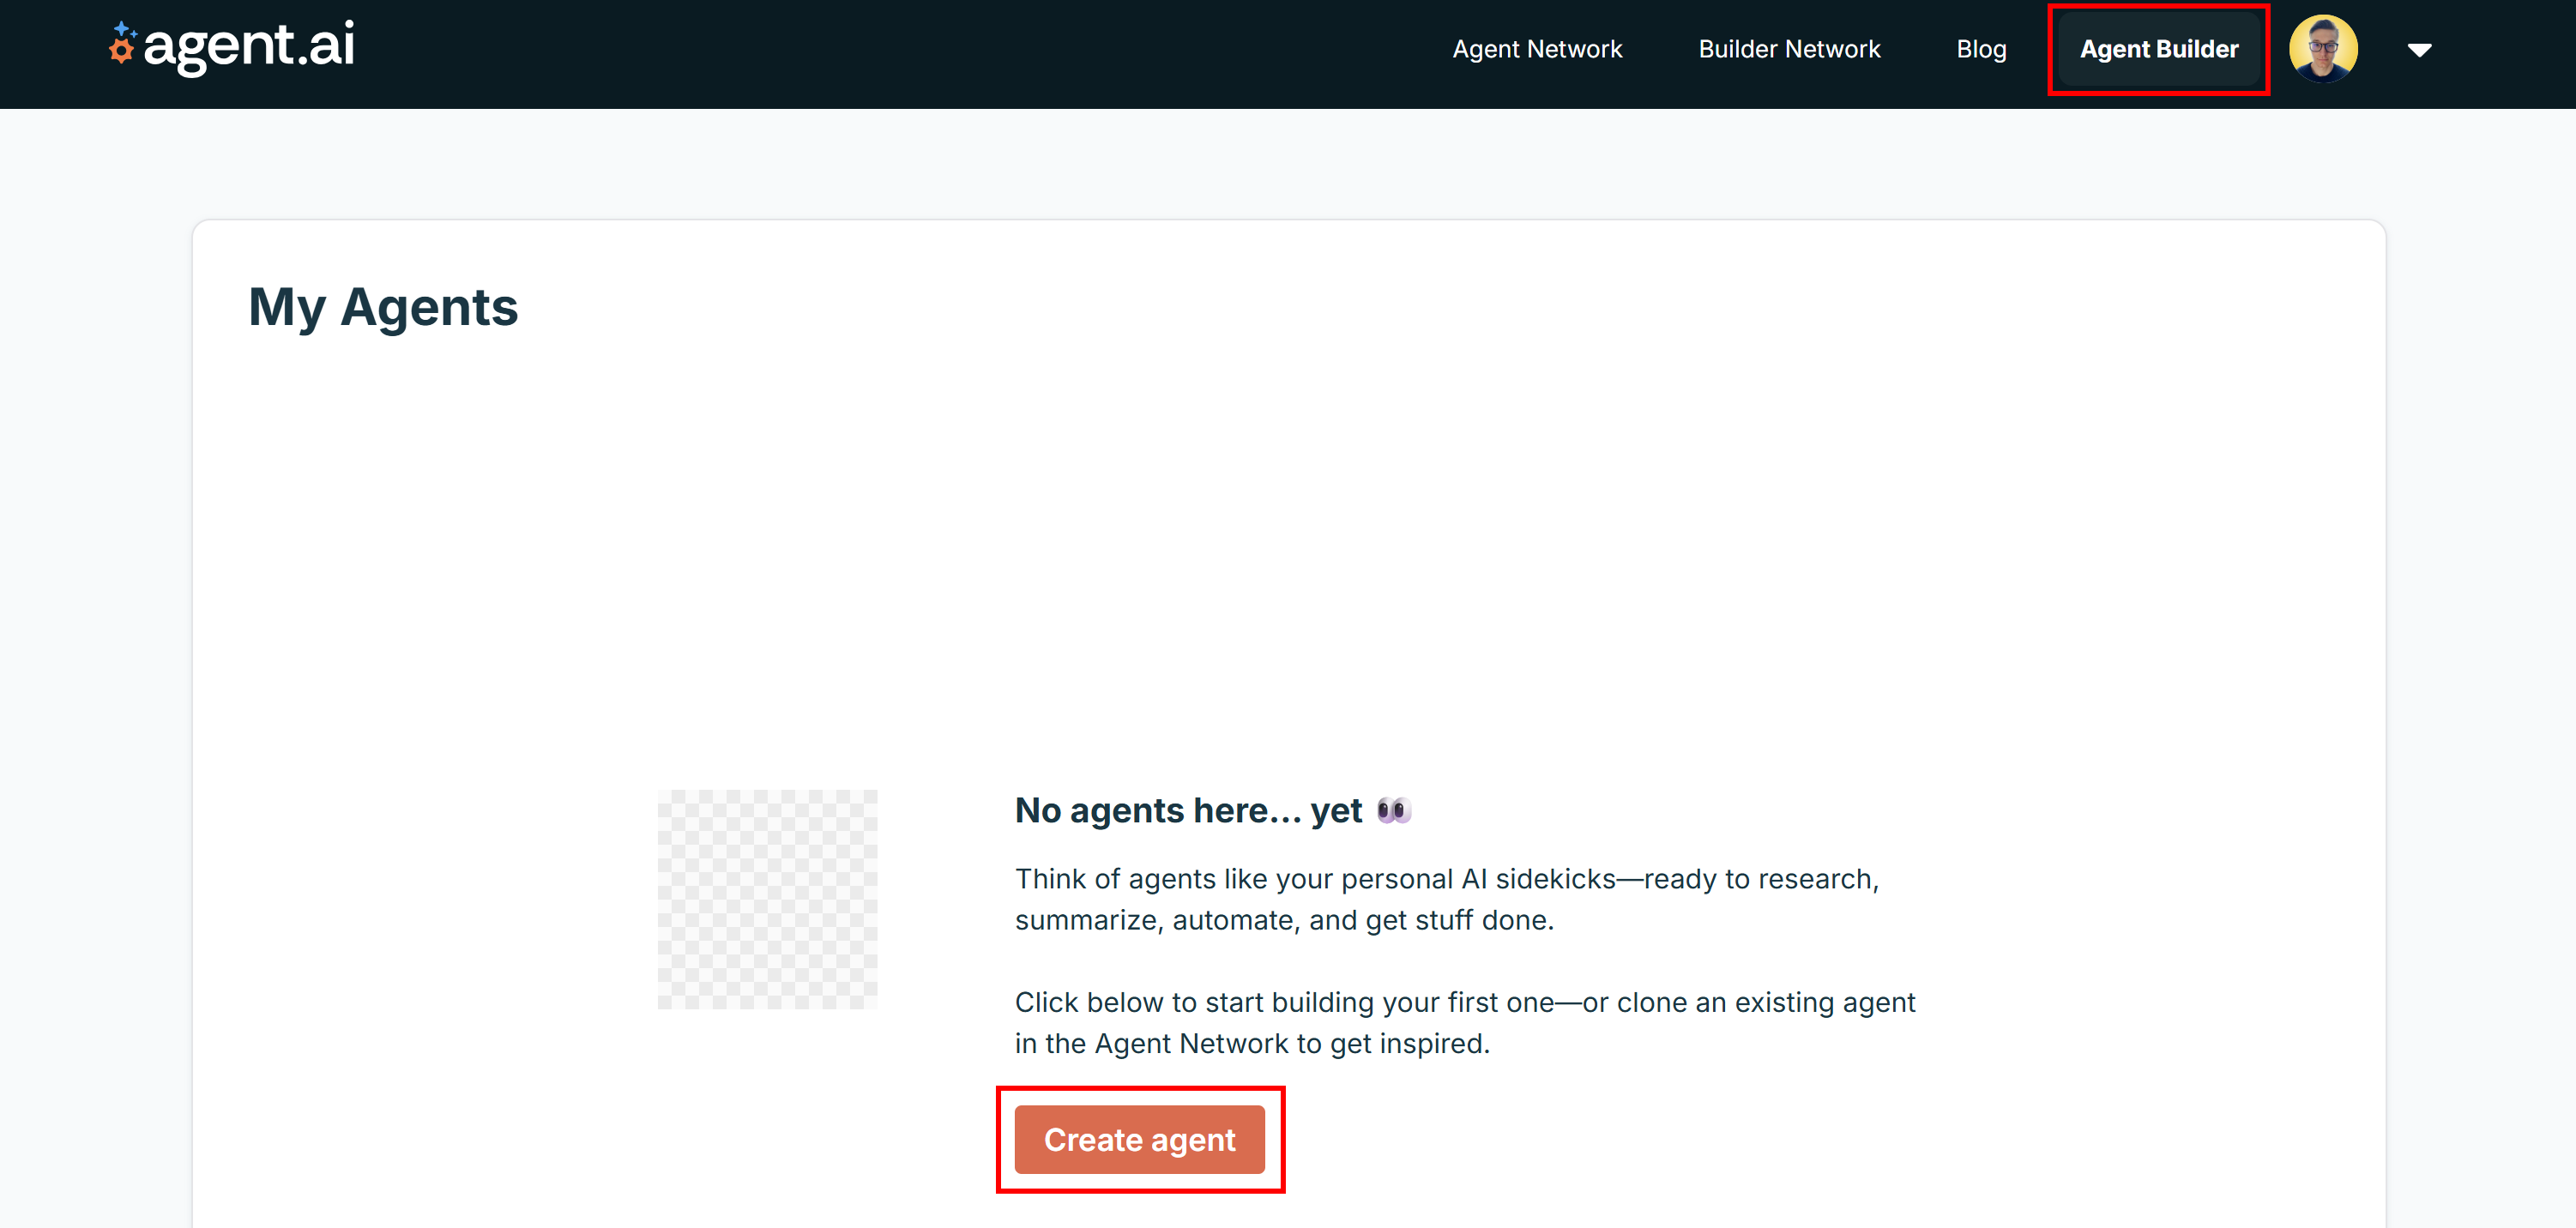Open the navigation dropdown beside the avatar

[2420, 48]
